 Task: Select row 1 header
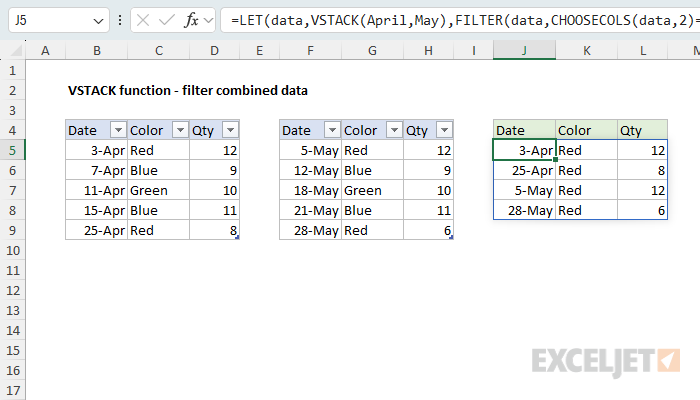click(12, 71)
